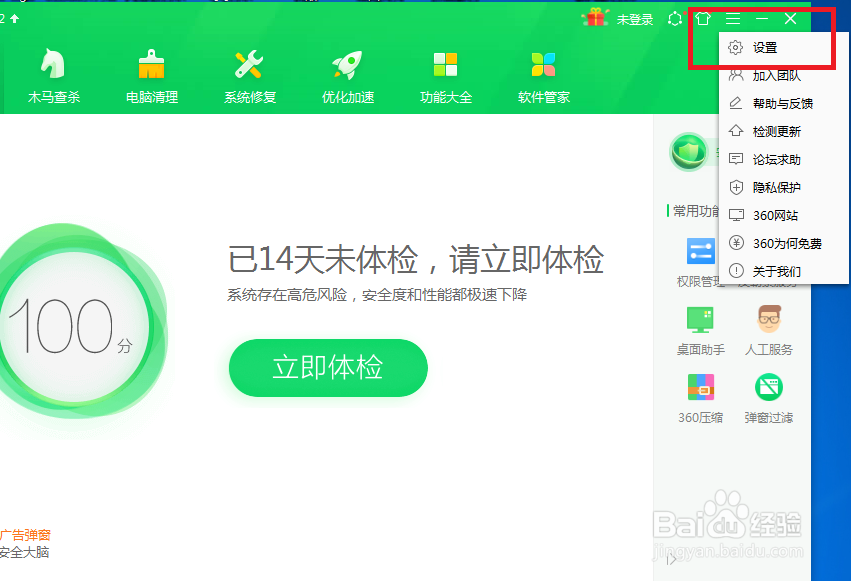Open 弹窗过滤 popup filter

point(769,399)
